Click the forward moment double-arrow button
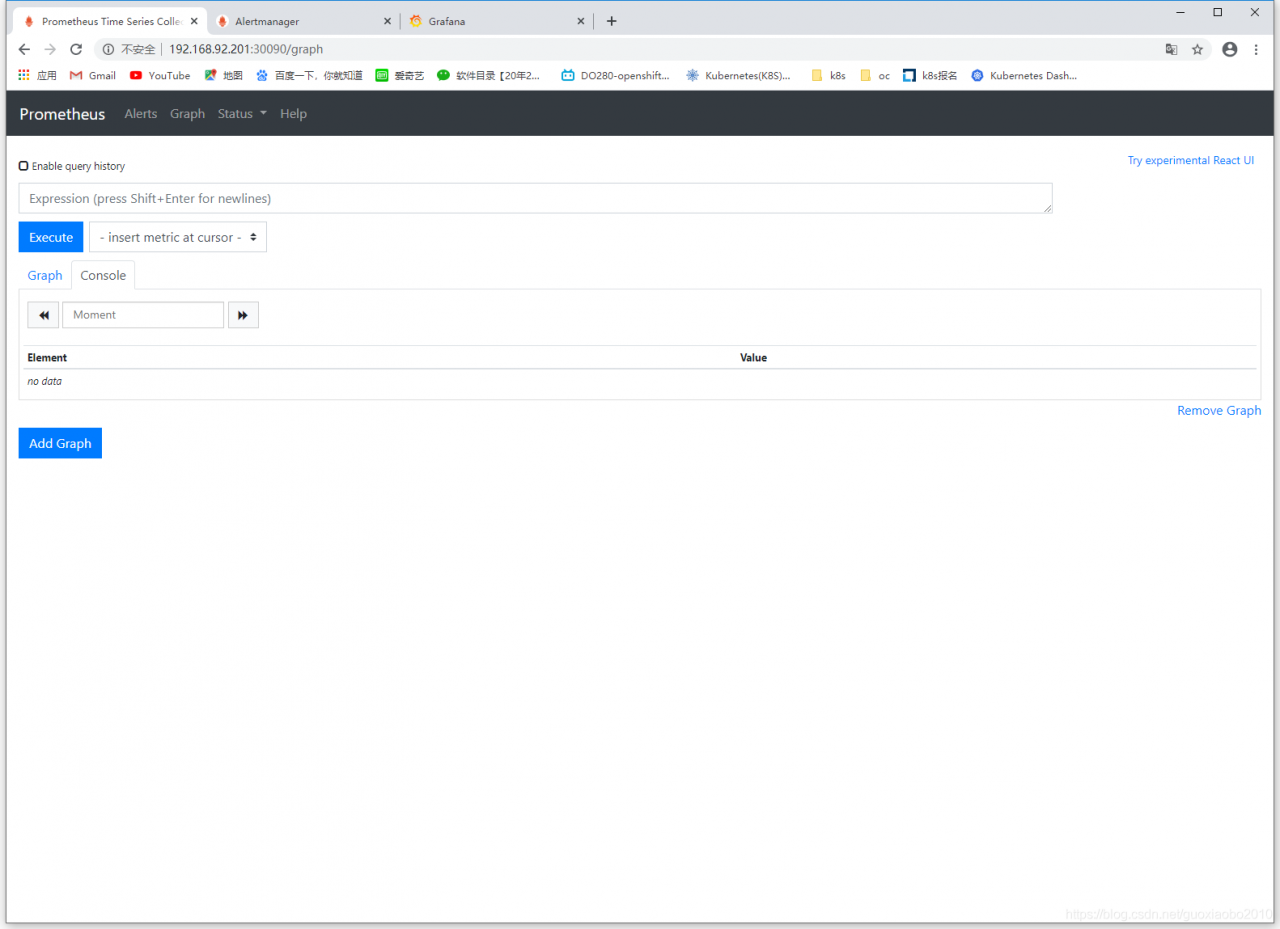The height and width of the screenshot is (929, 1280). click(x=243, y=315)
